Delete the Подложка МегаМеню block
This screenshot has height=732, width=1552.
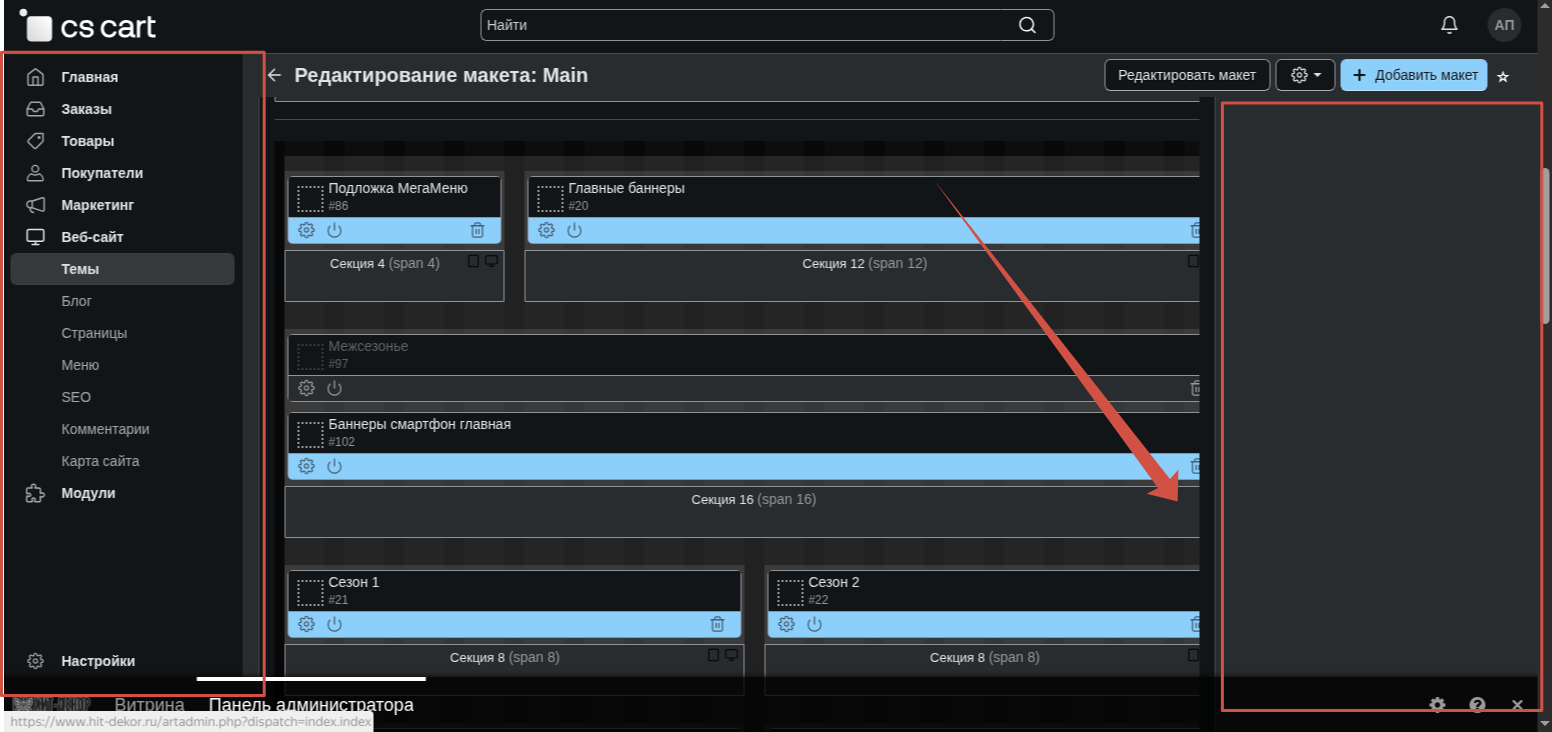pos(477,230)
